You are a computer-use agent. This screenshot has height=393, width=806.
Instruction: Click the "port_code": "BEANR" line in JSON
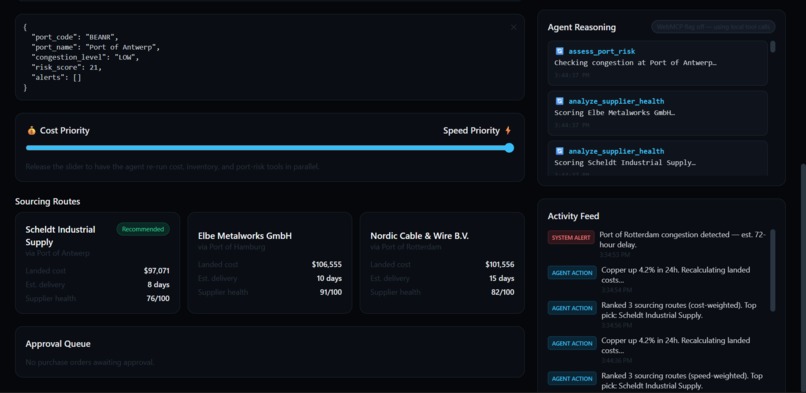point(75,38)
